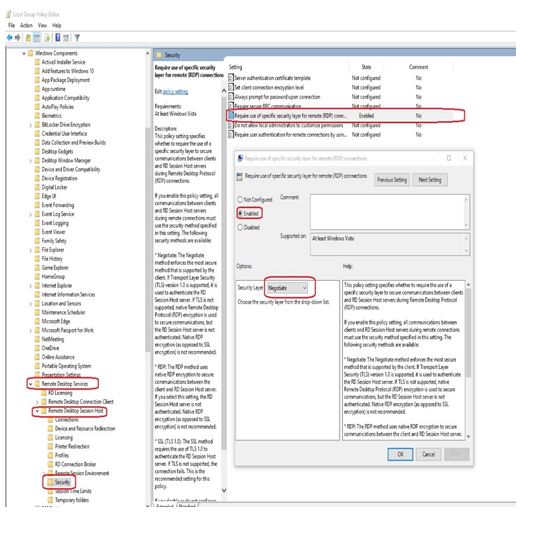
Task: Select the Enabled radio button
Action: (240, 213)
